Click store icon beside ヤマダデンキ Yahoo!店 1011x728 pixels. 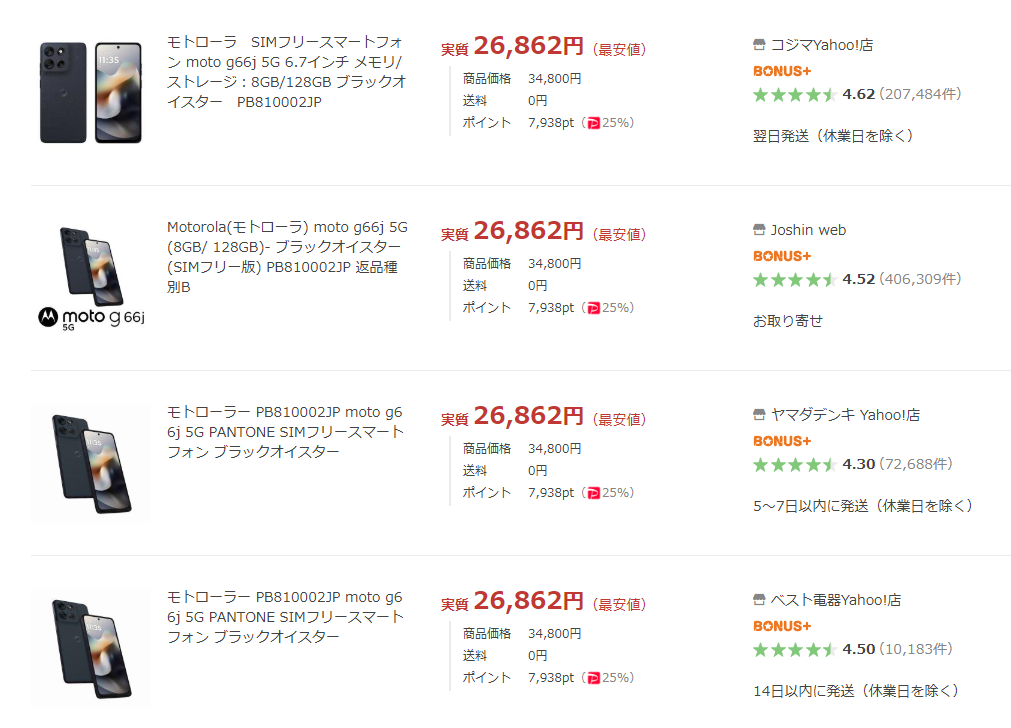point(759,415)
